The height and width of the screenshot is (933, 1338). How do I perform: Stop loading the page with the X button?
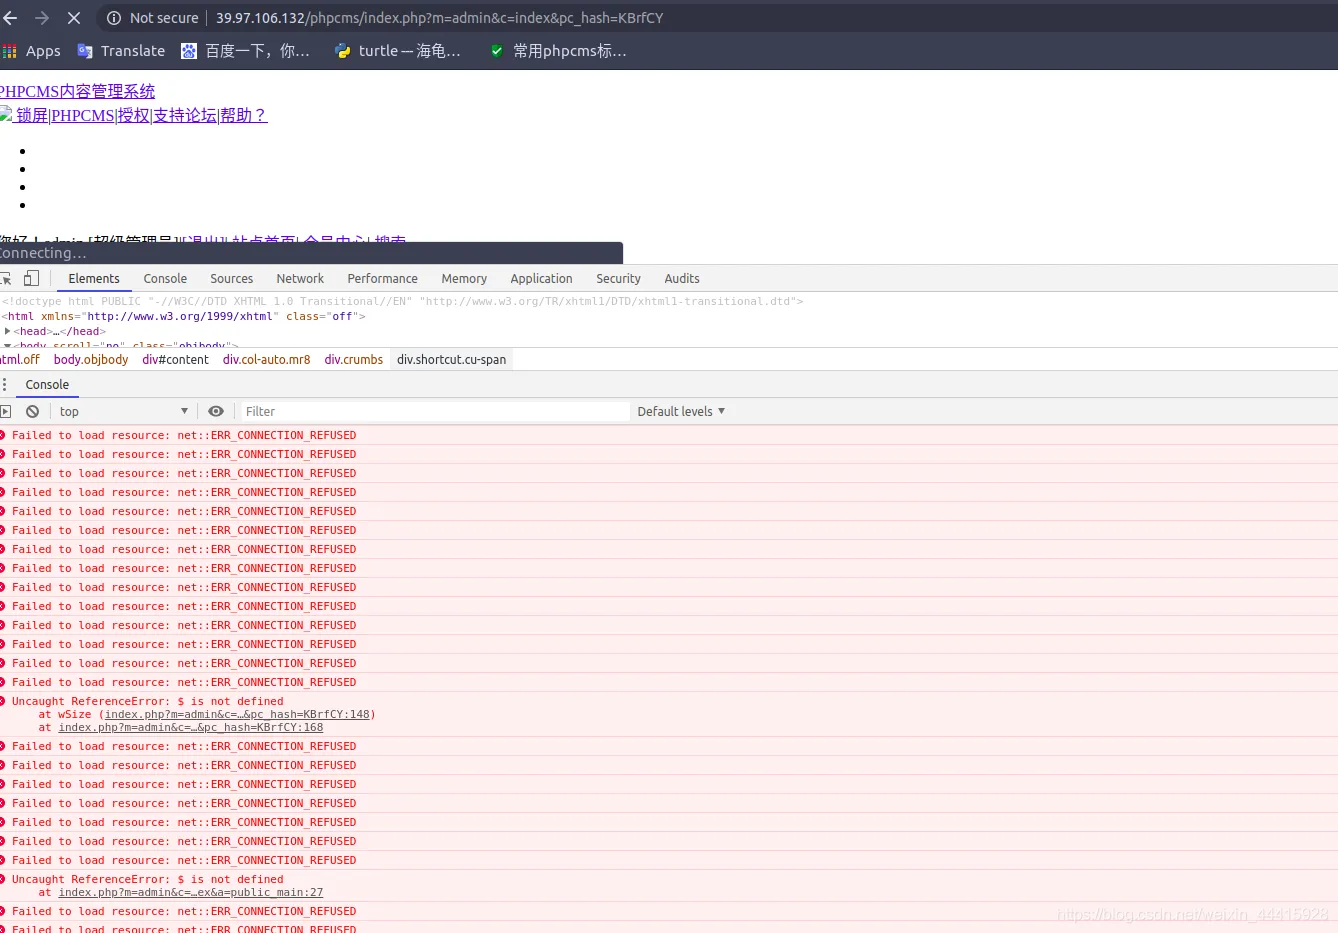74,18
